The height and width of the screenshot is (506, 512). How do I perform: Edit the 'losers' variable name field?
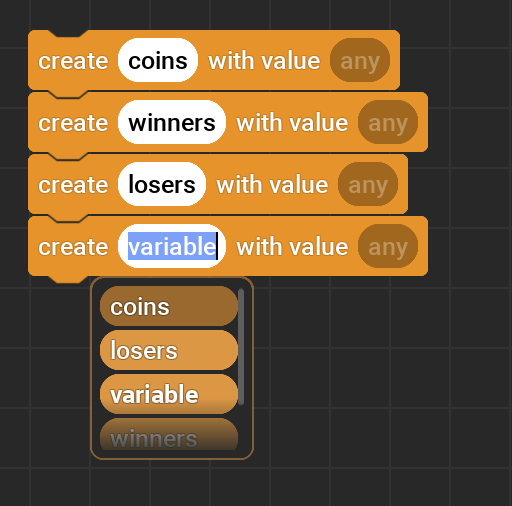tap(162, 184)
